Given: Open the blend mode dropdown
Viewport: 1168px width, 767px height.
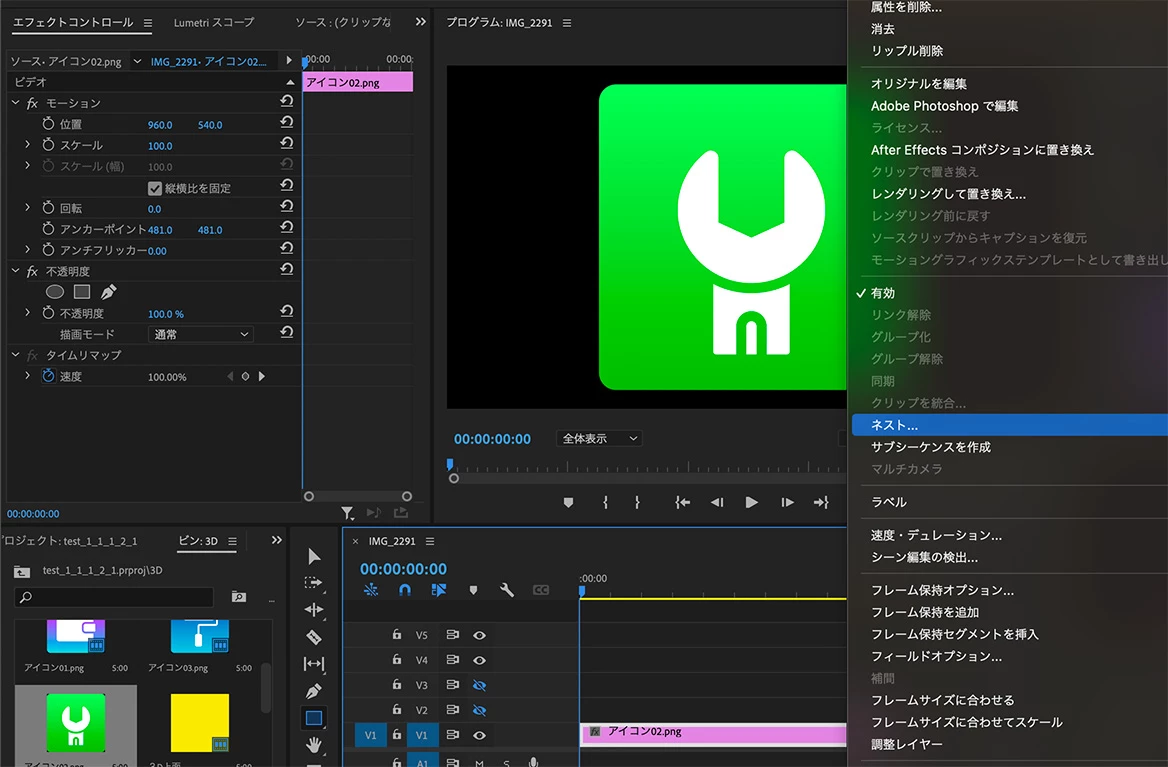Looking at the screenshot, I should [x=201, y=334].
